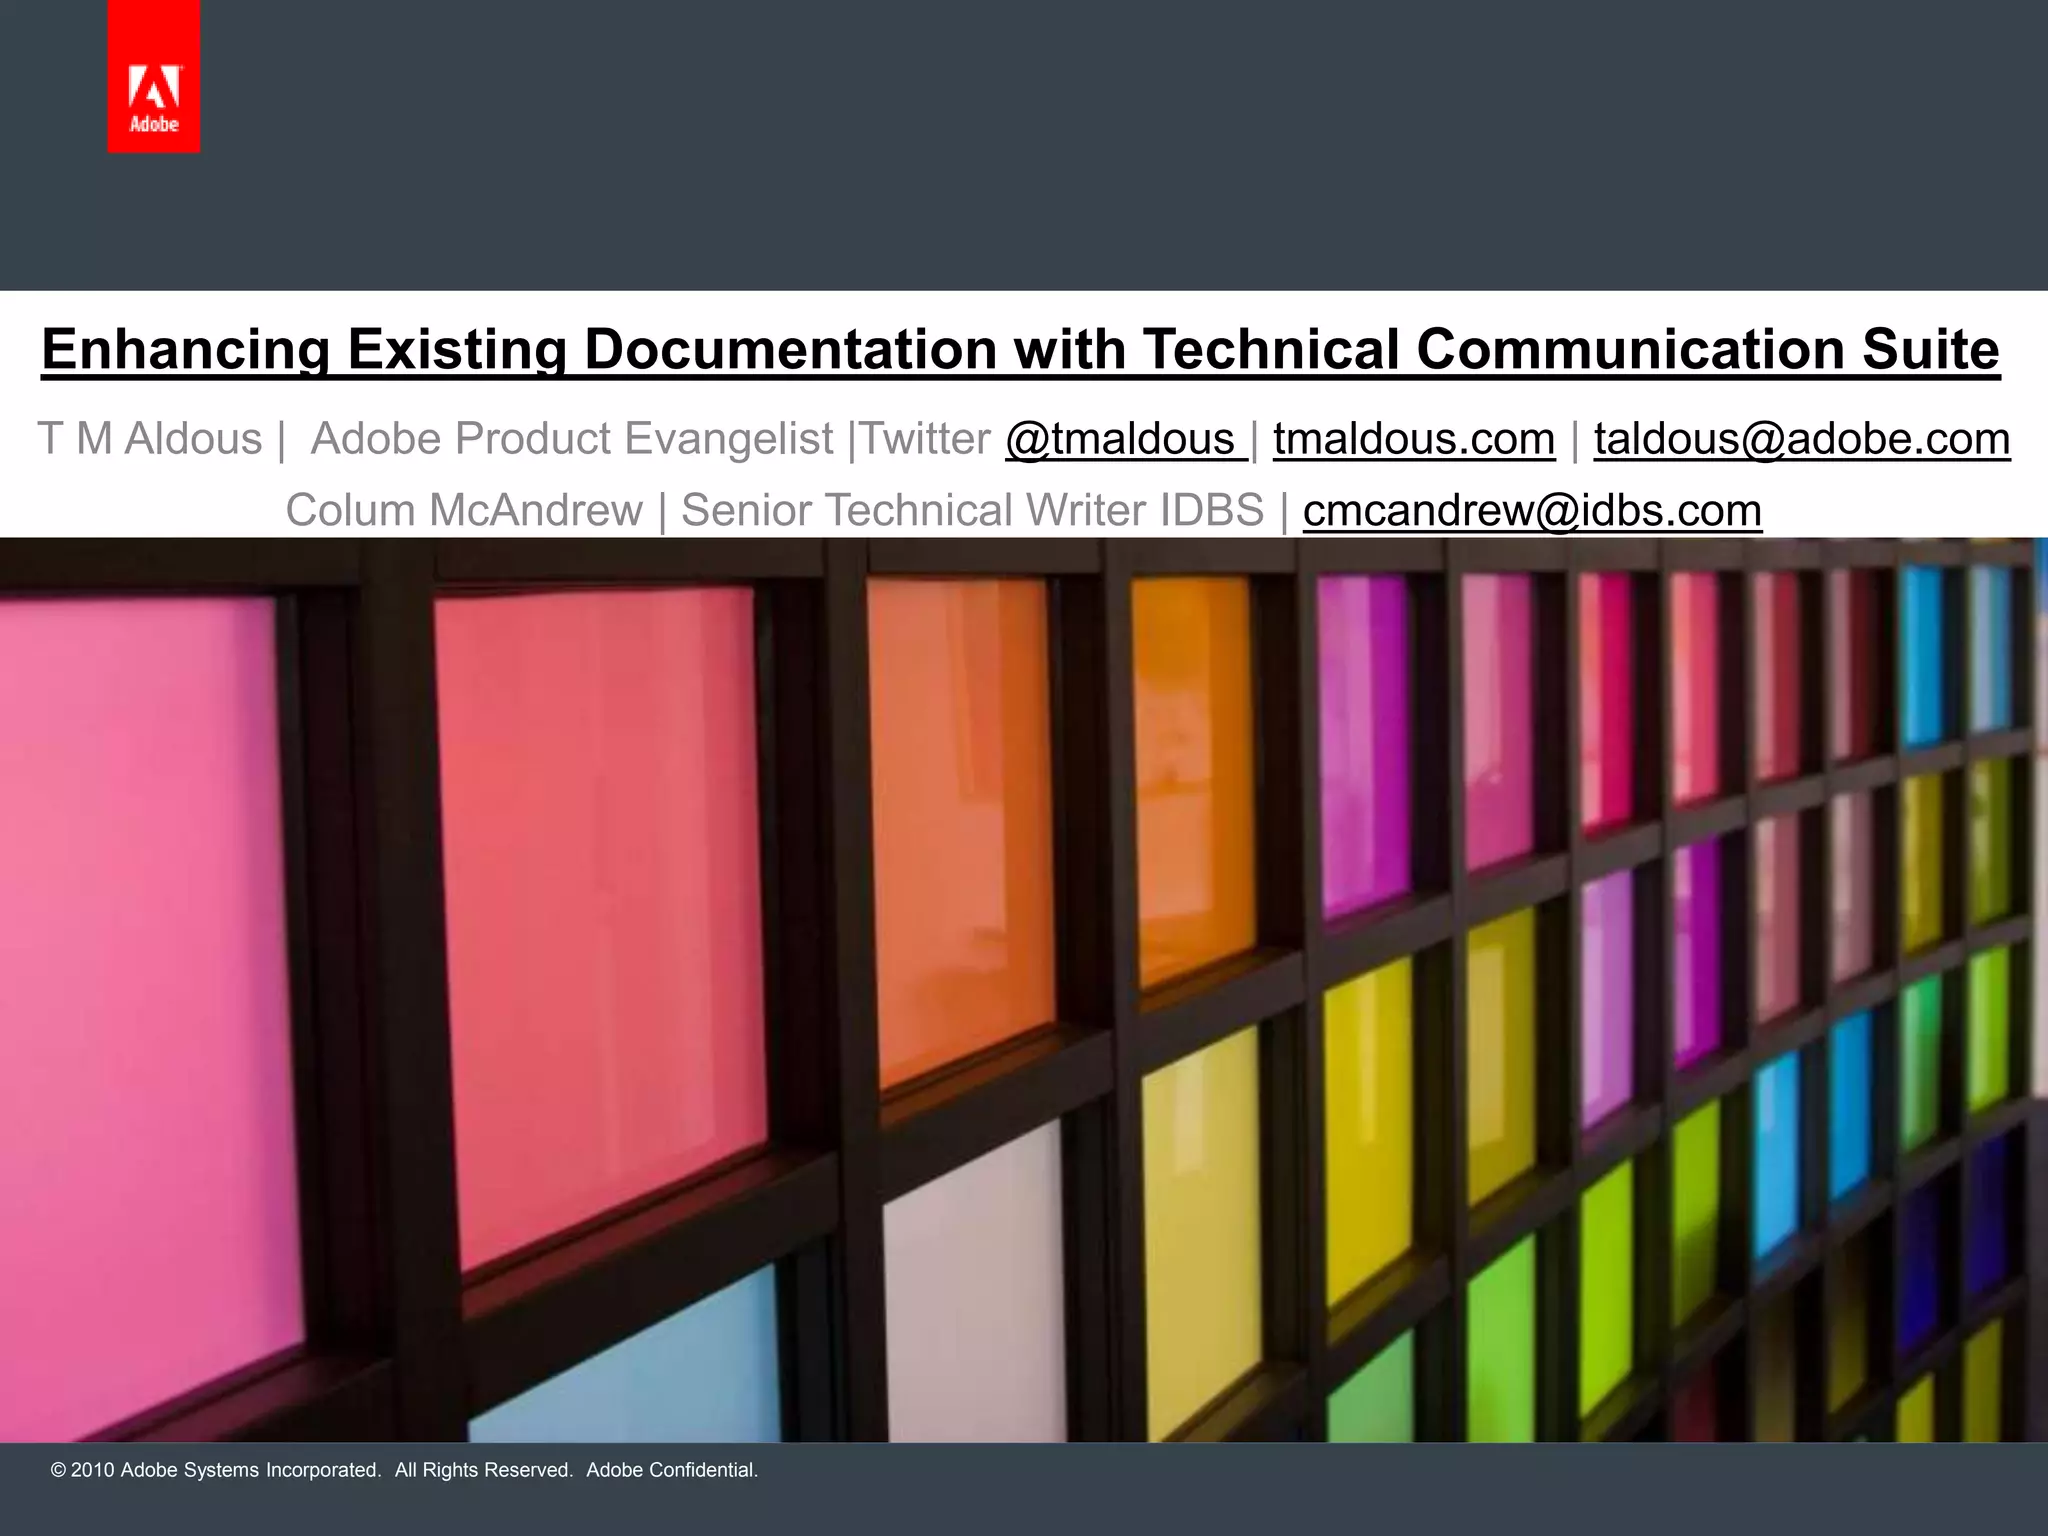Click the Senior Technical Writer IDBS text
Screen dimensions: 2048x1536
(x=971, y=511)
